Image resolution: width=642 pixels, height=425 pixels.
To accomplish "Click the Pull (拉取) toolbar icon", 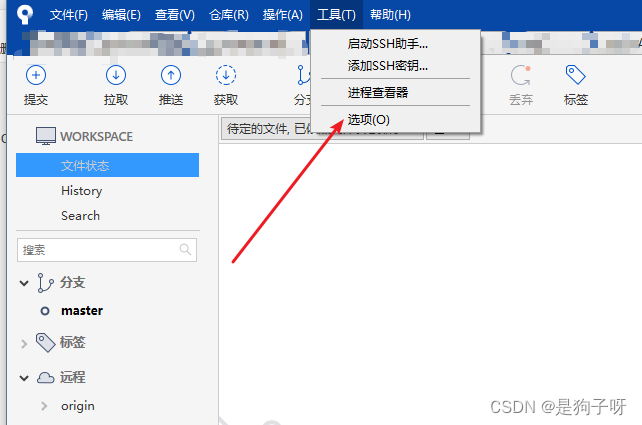I will [116, 75].
